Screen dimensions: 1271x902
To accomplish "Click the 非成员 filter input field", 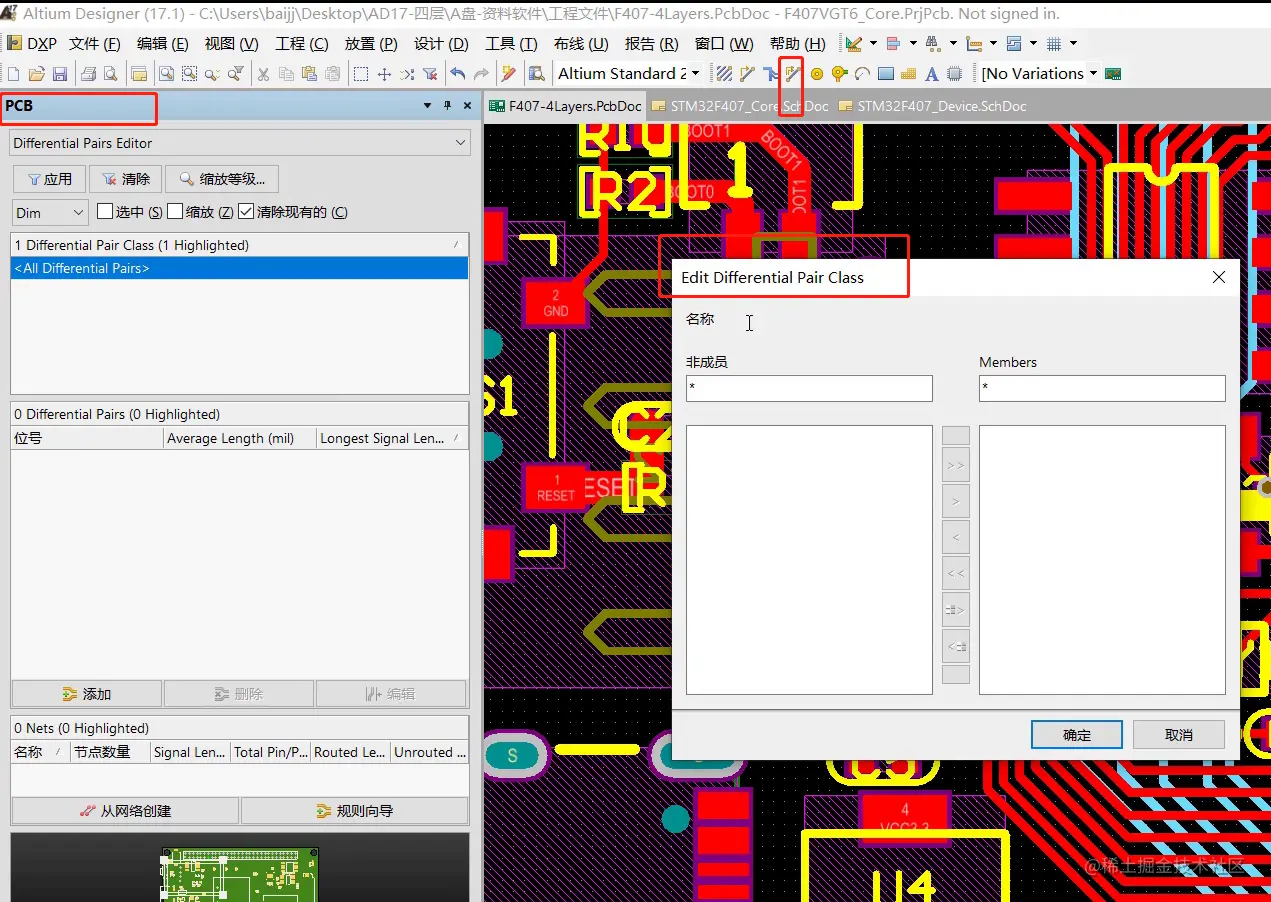I will click(x=809, y=388).
